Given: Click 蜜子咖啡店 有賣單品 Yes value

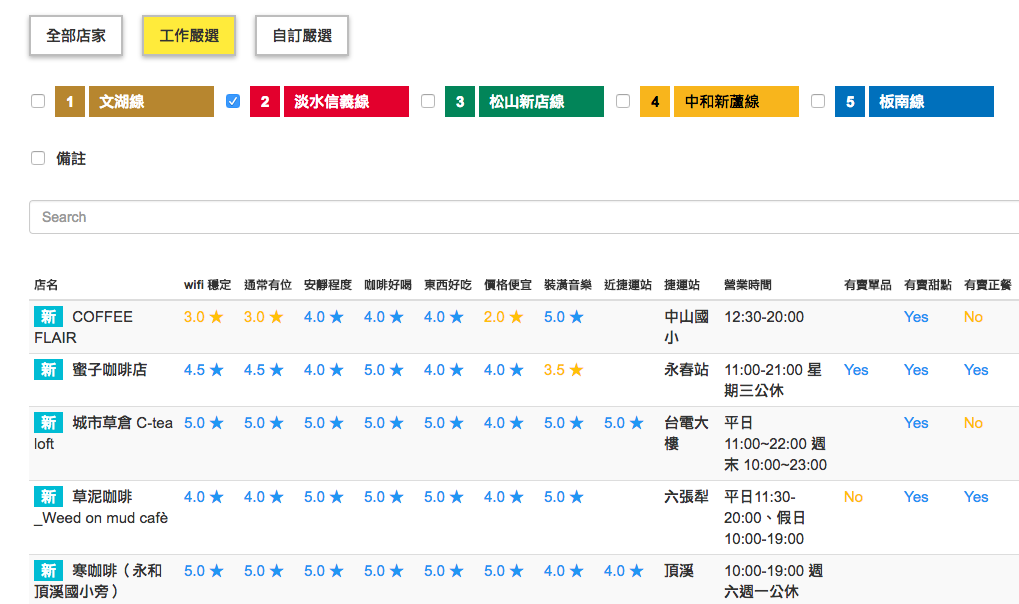Looking at the screenshot, I should tap(856, 370).
